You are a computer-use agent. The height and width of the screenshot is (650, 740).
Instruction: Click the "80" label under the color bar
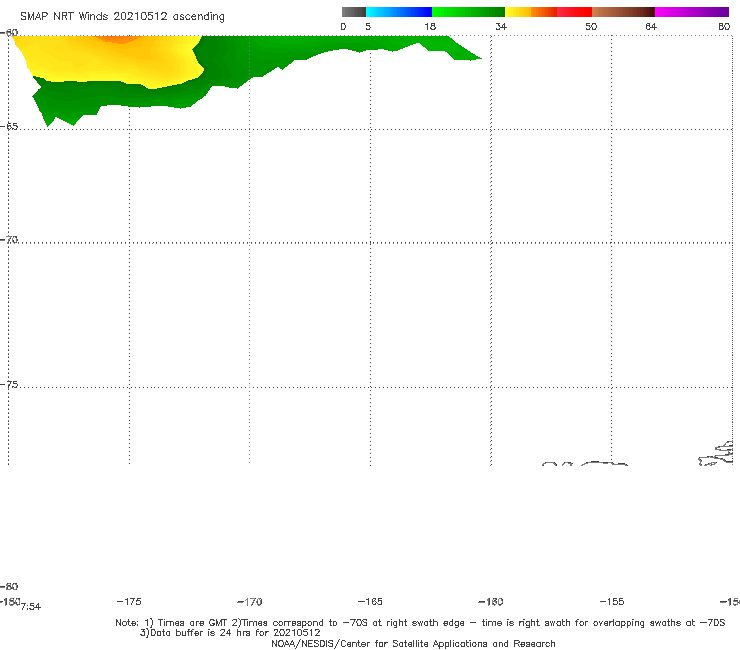(x=724, y=26)
